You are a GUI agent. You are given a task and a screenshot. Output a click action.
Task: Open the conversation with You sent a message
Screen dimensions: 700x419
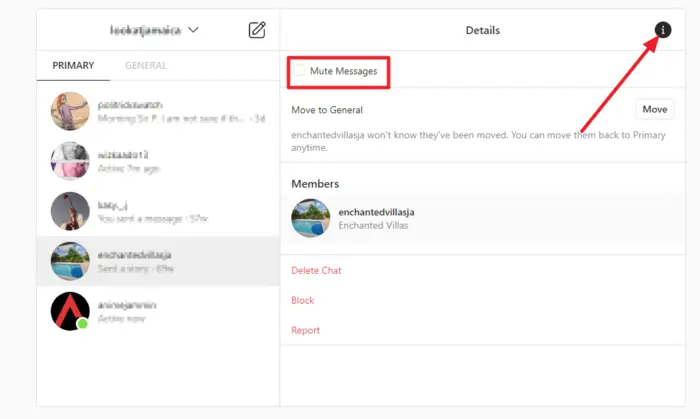[x=158, y=211]
